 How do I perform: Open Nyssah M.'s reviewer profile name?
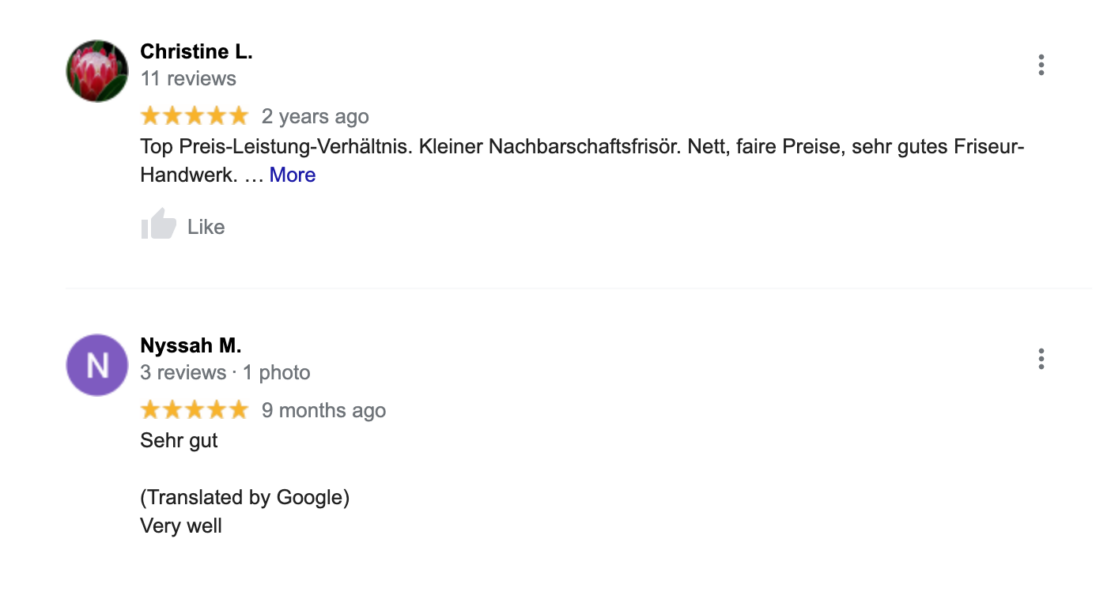tap(191, 346)
